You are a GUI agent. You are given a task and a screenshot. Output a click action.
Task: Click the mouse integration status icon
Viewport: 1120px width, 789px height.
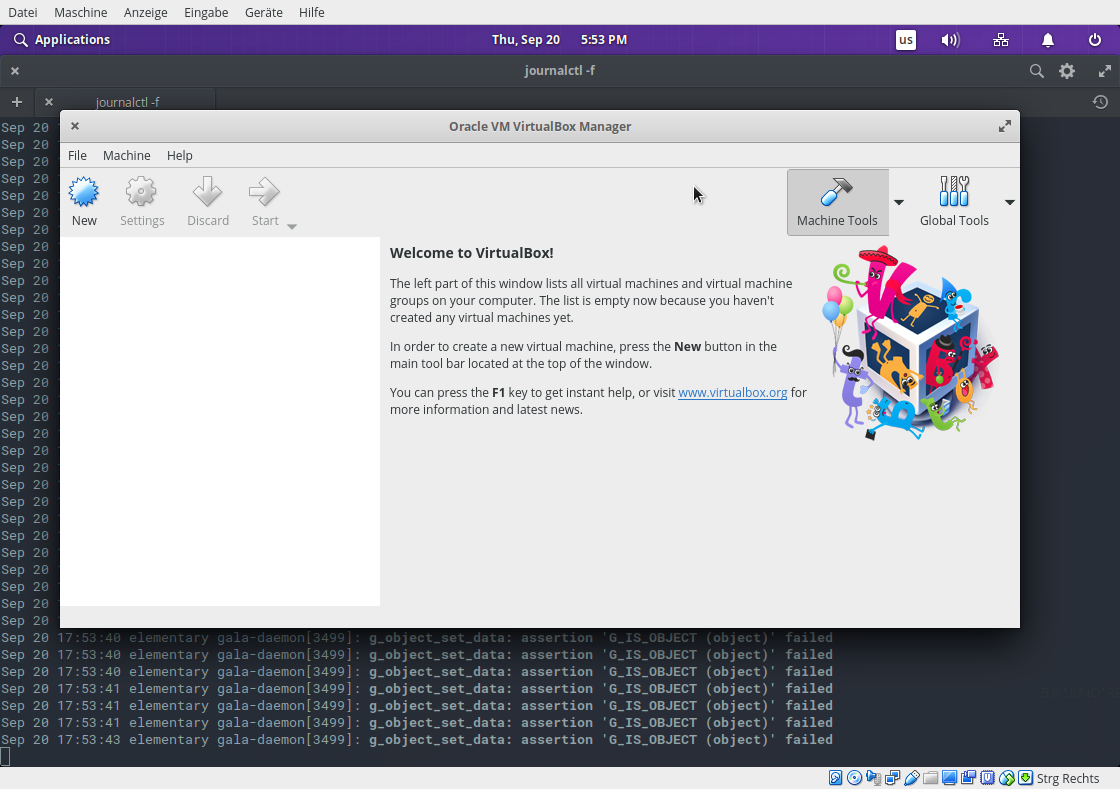(1006, 778)
